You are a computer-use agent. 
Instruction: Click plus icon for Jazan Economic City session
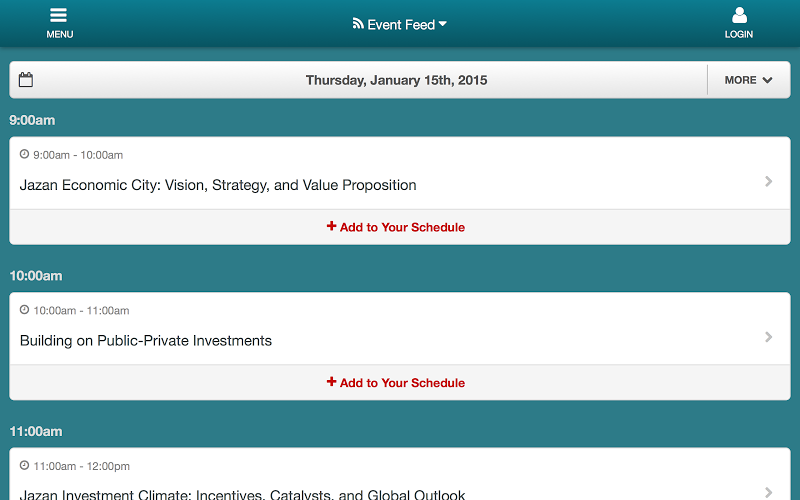pos(332,226)
